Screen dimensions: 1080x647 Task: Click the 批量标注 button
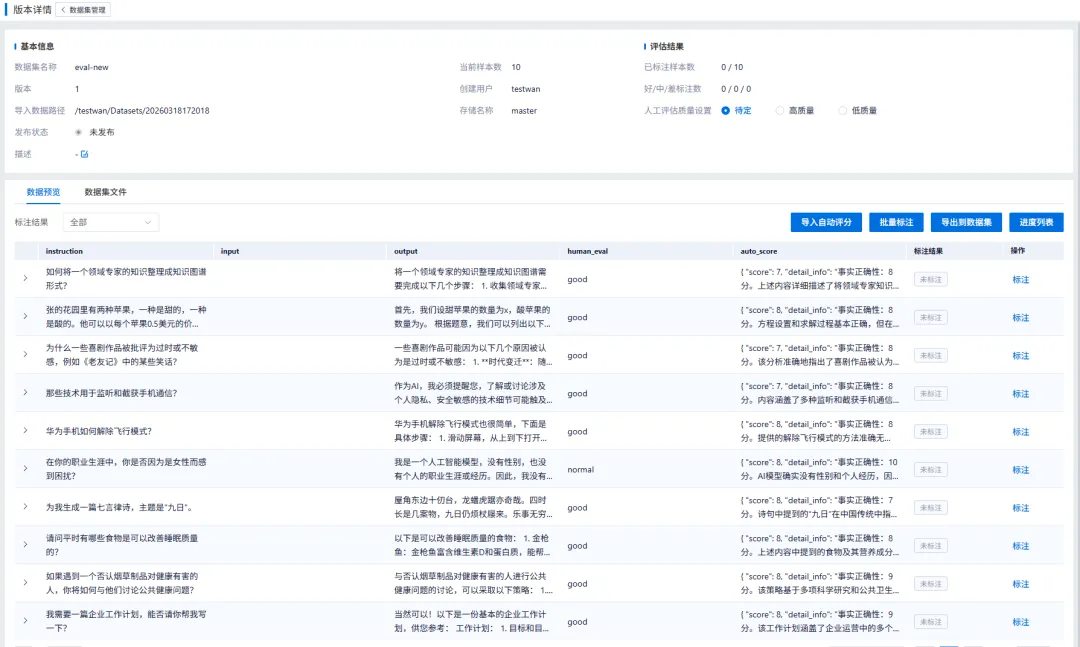[x=896, y=222]
